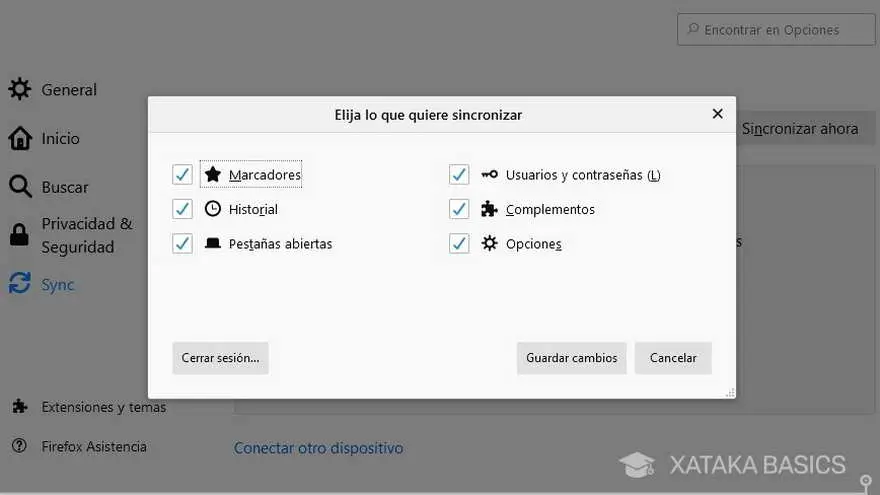Open Extensiones y temas puzzle icon

pyautogui.click(x=20, y=406)
